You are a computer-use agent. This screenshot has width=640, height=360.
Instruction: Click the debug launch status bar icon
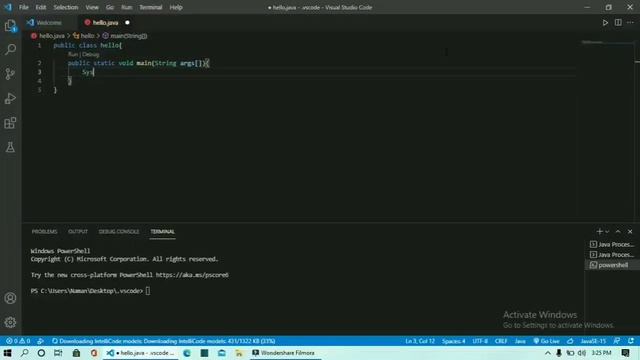(40, 341)
